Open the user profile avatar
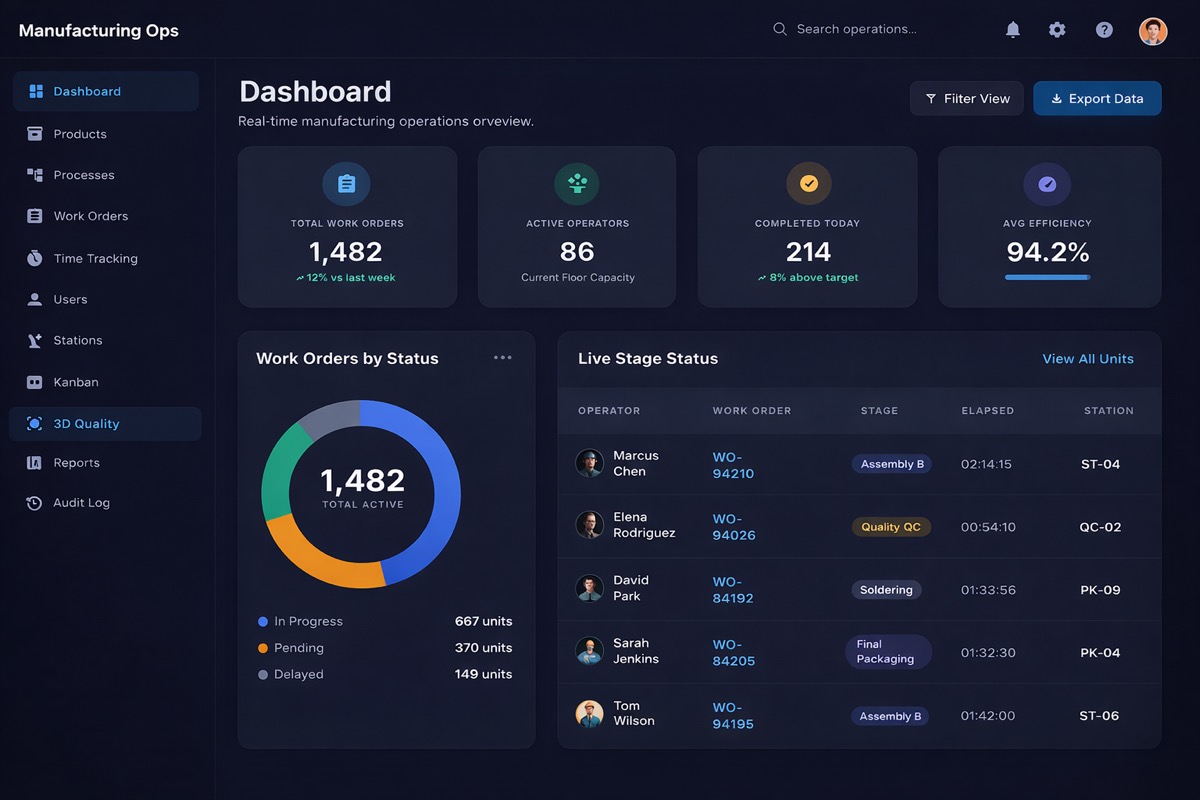Screen dimensions: 1200x800 (x=1153, y=30)
